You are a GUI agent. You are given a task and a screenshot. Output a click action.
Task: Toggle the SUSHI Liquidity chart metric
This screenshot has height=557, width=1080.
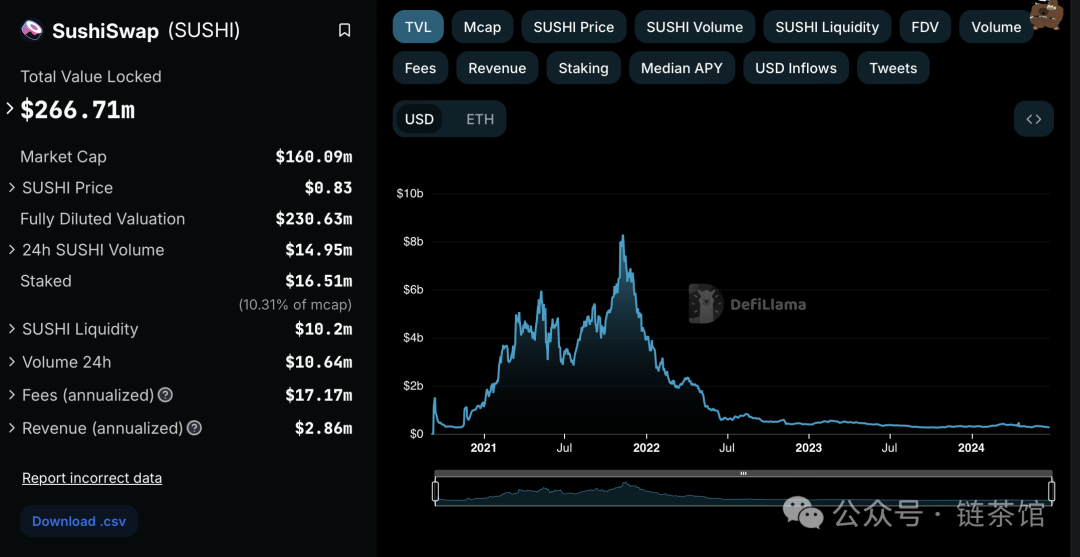[x=827, y=27]
